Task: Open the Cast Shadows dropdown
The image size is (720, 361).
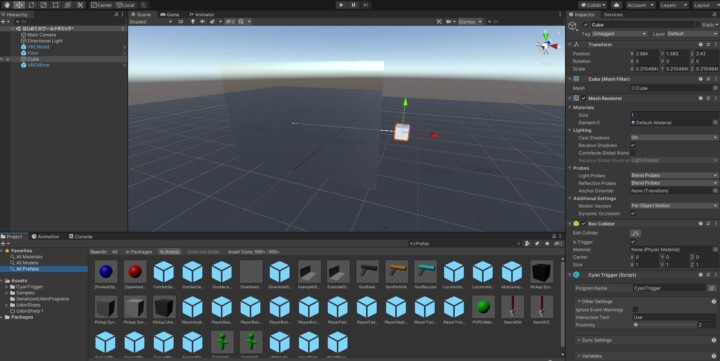Action: pyautogui.click(x=674, y=137)
